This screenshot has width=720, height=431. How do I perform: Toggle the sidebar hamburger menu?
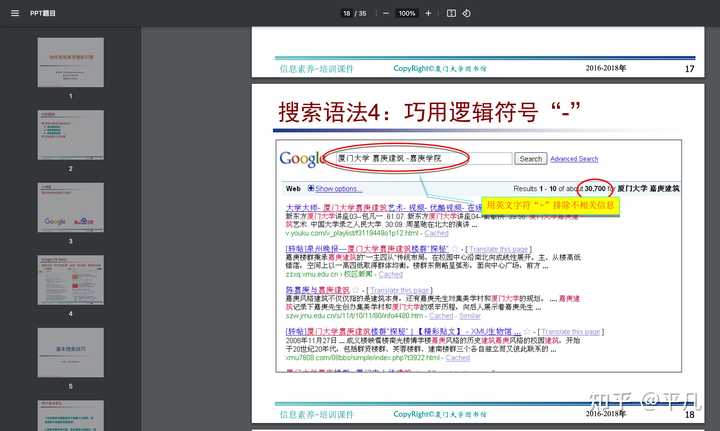[x=15, y=13]
